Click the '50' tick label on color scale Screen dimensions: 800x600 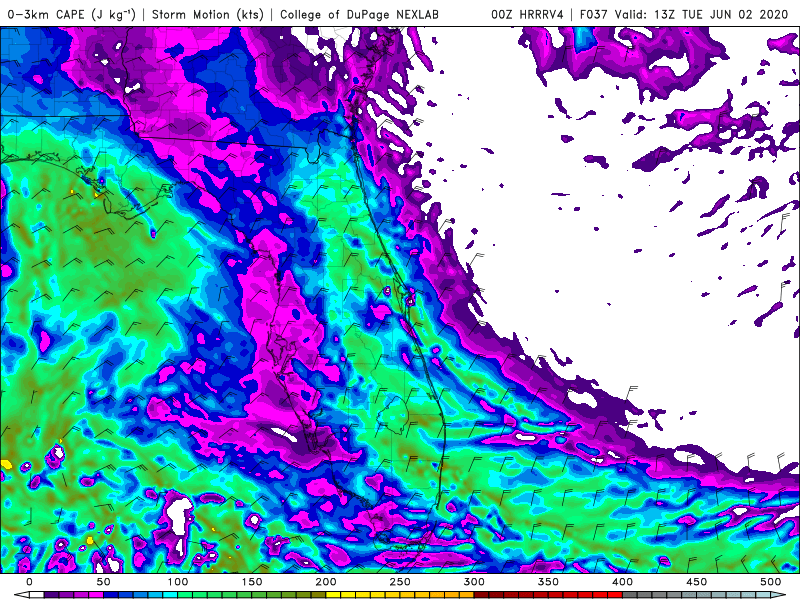[104, 582]
